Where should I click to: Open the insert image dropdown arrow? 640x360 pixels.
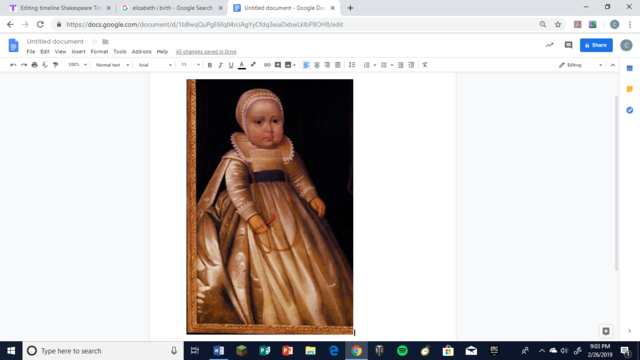click(x=294, y=65)
